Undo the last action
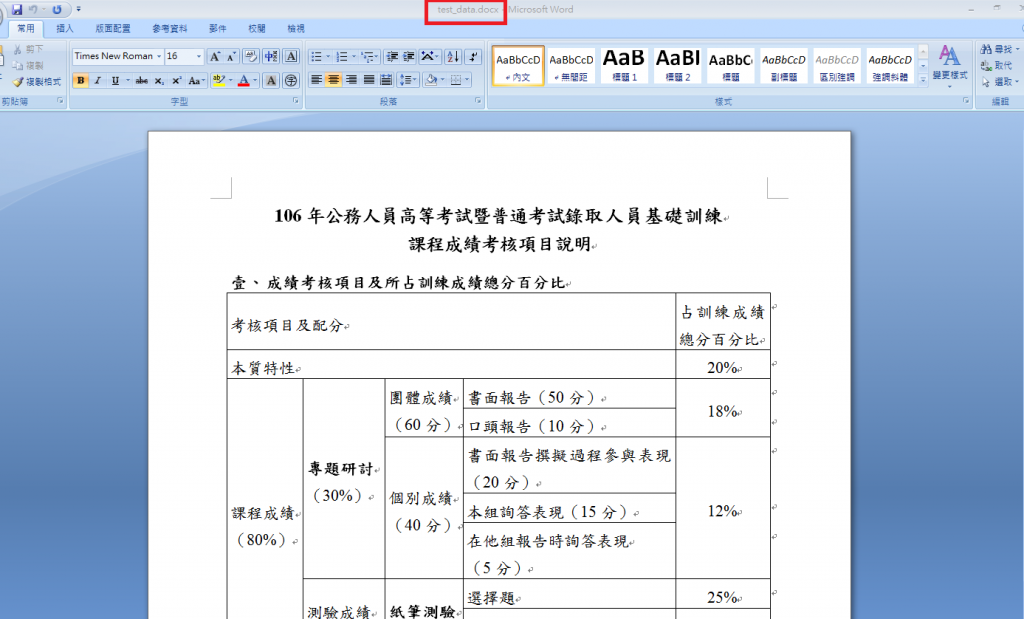This screenshot has width=1024, height=619. click(x=33, y=9)
